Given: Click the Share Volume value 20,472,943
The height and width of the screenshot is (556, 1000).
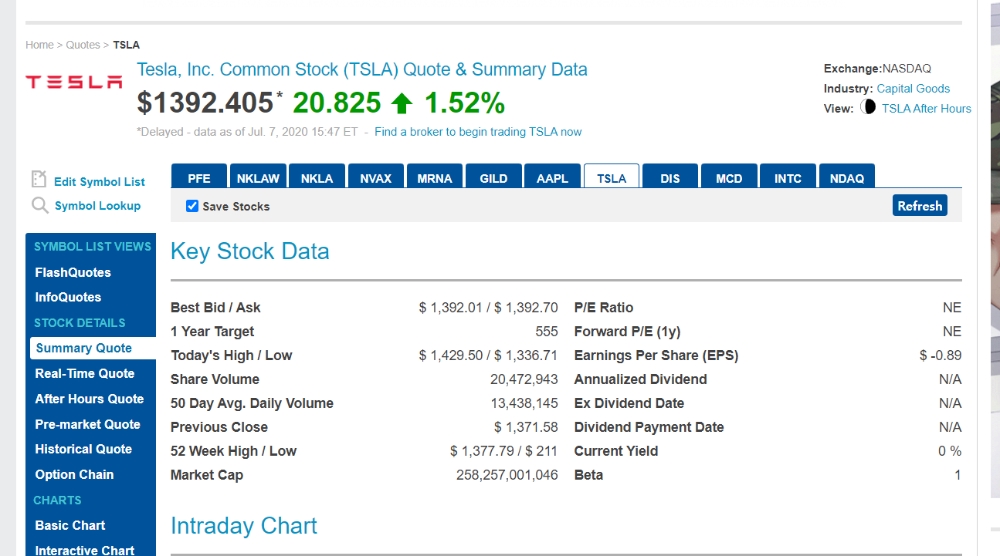Looking at the screenshot, I should point(524,379).
